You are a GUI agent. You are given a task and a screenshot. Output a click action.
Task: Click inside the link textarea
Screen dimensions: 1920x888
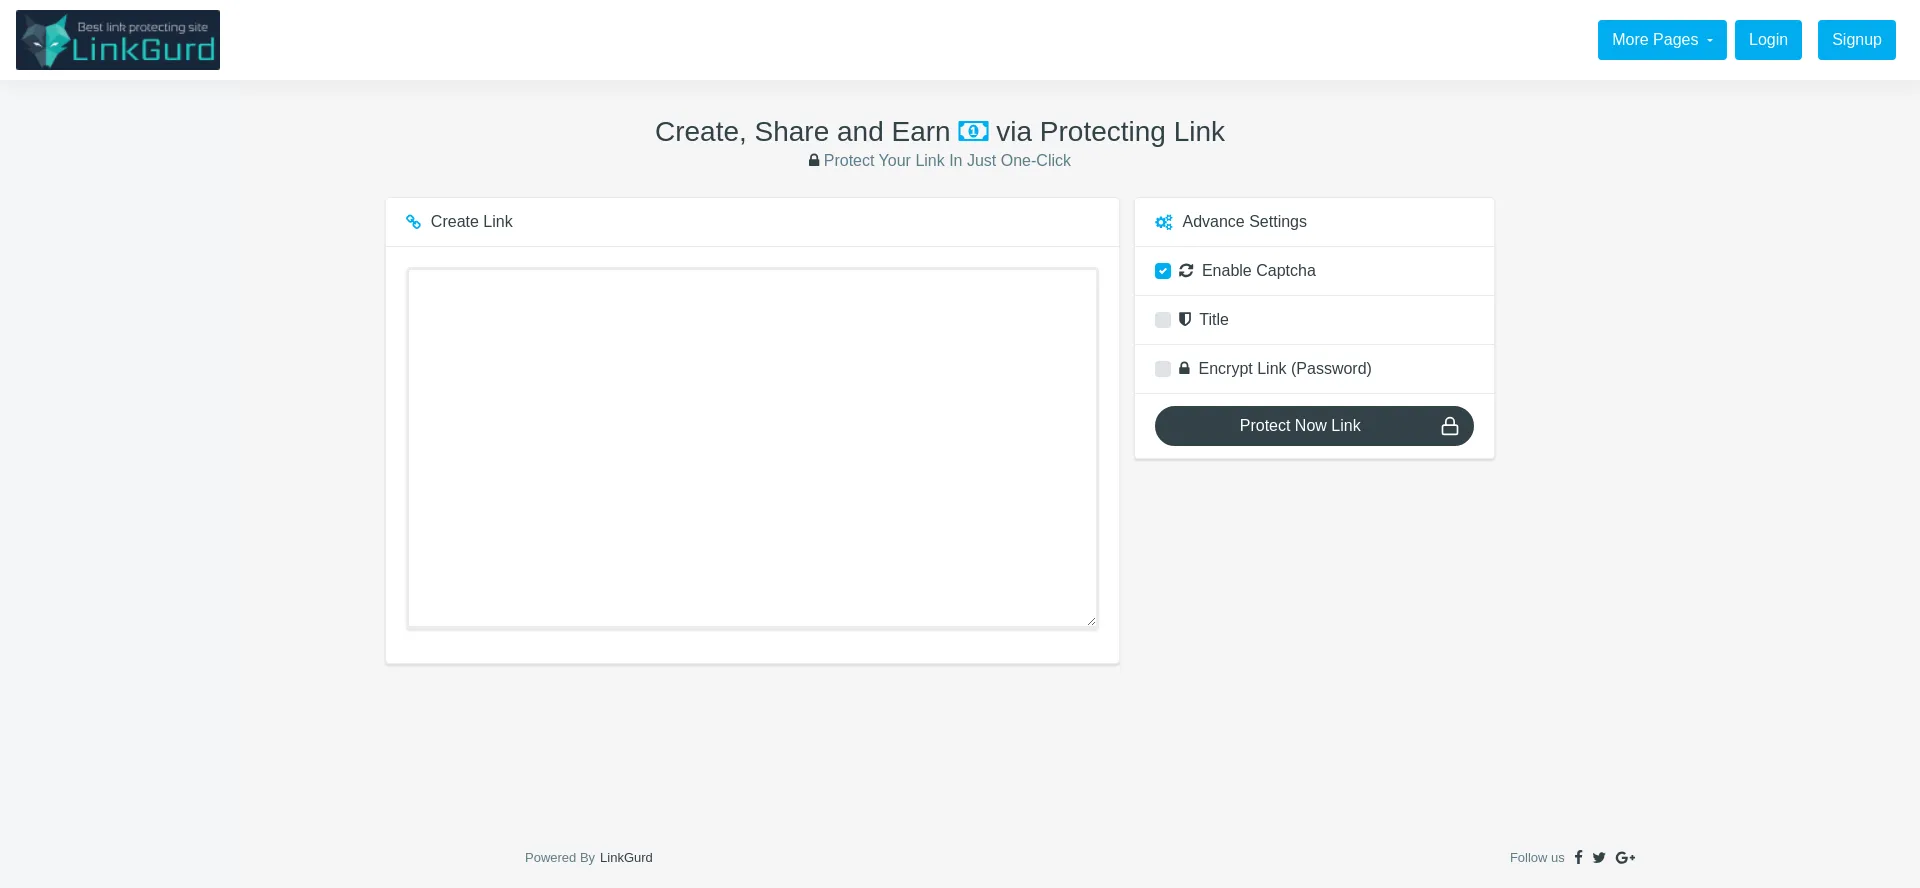tap(752, 448)
